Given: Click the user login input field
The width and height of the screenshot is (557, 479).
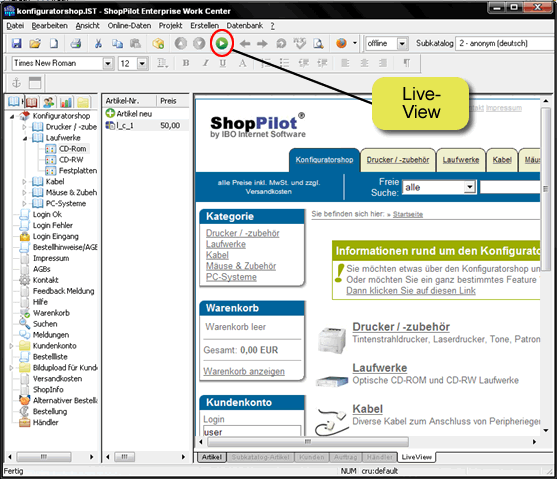Looking at the screenshot, I should [x=252, y=431].
